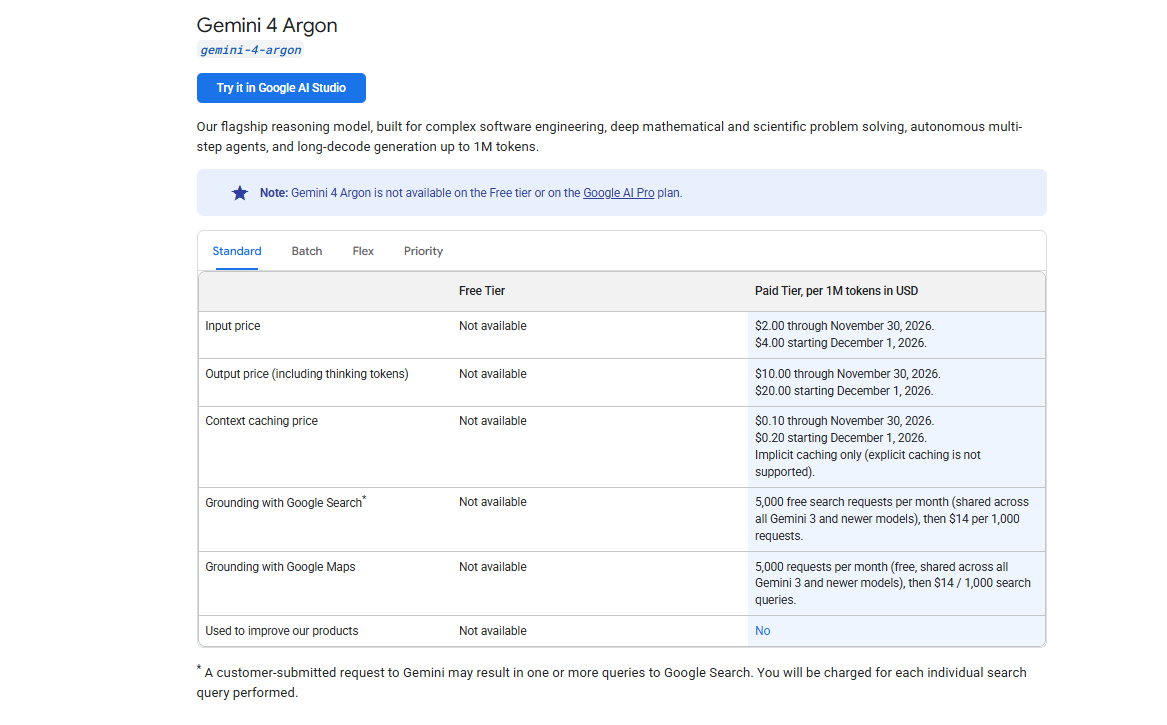
Task: Click the asterisk superscript after Google Search
Action: [x=364, y=498]
